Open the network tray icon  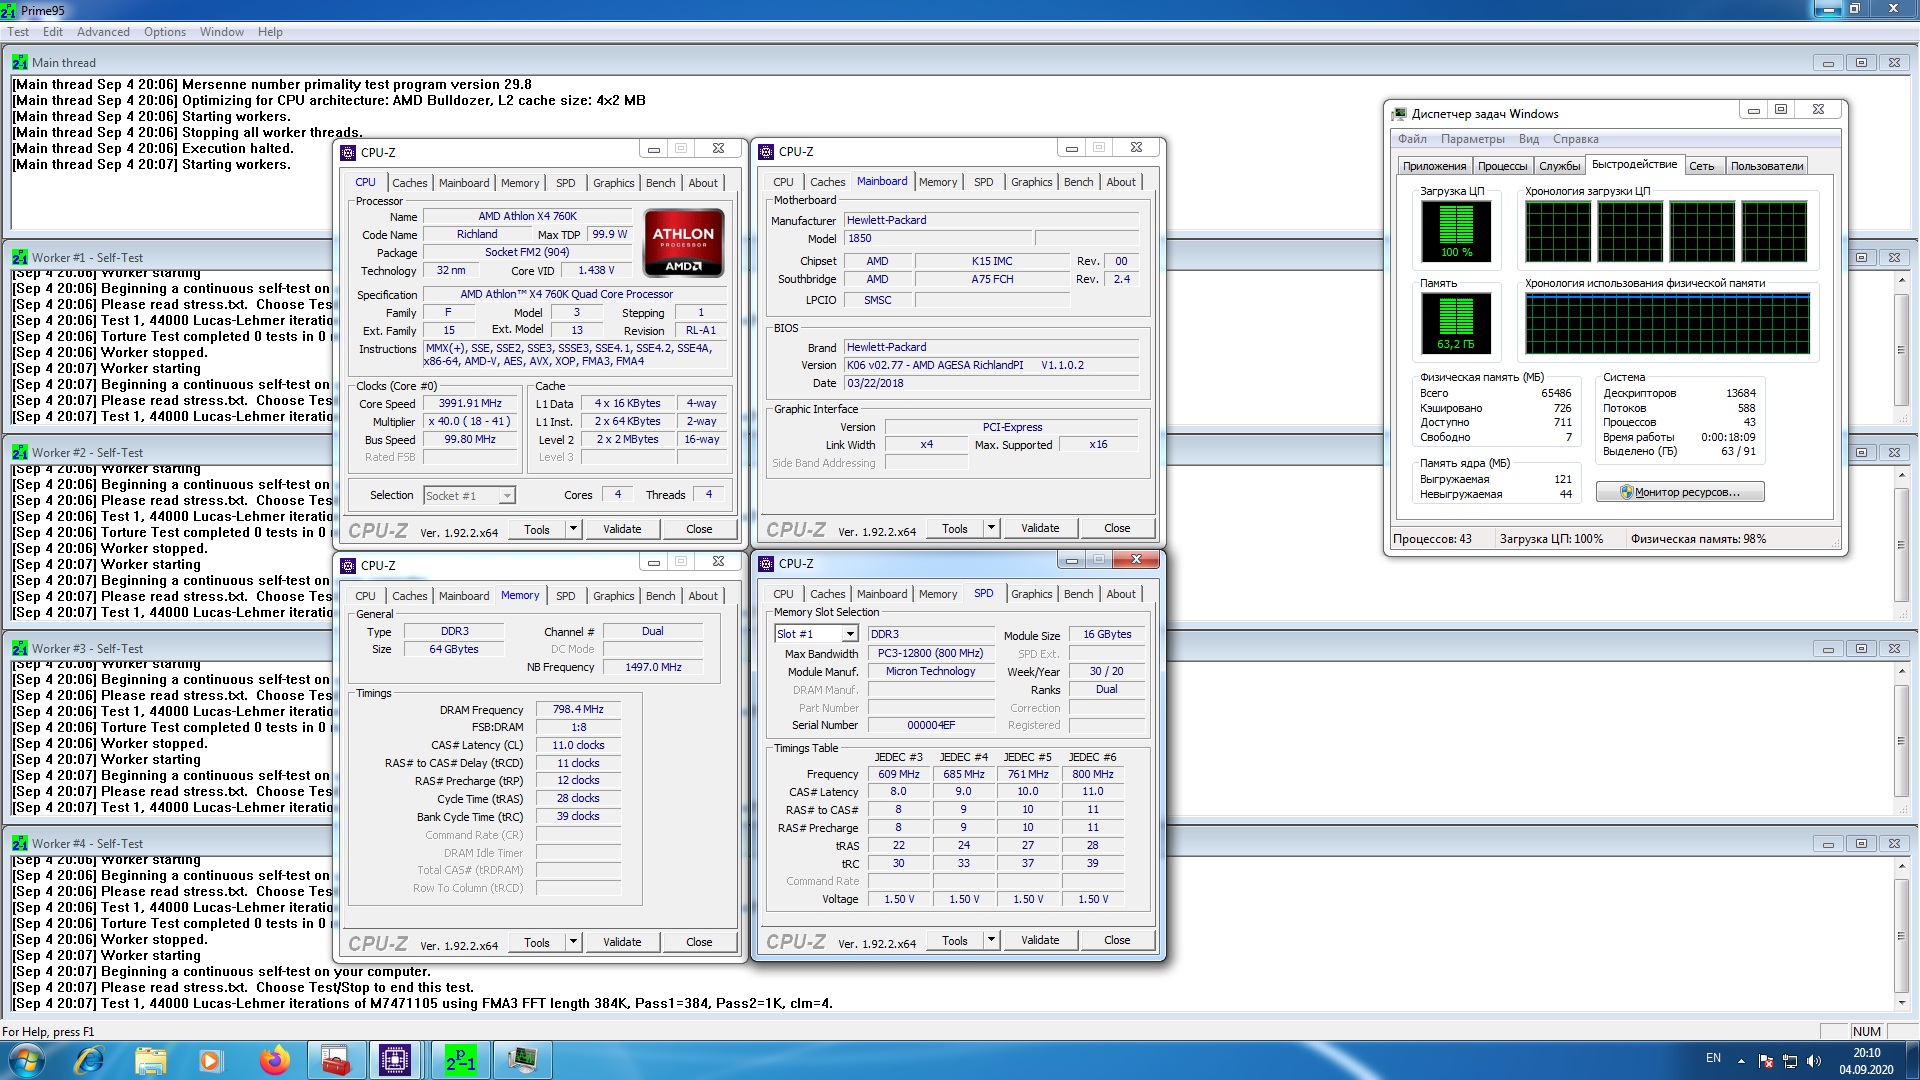(x=1790, y=1060)
